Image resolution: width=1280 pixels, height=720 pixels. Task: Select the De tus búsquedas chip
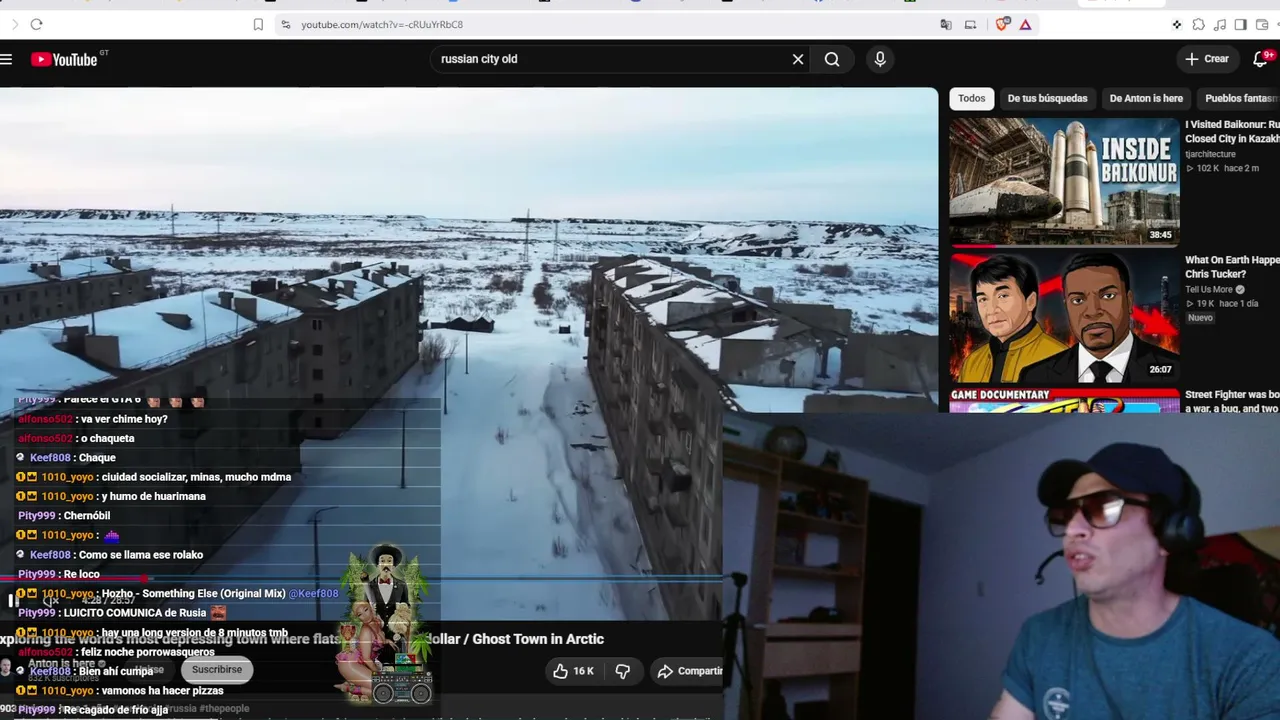(1047, 98)
